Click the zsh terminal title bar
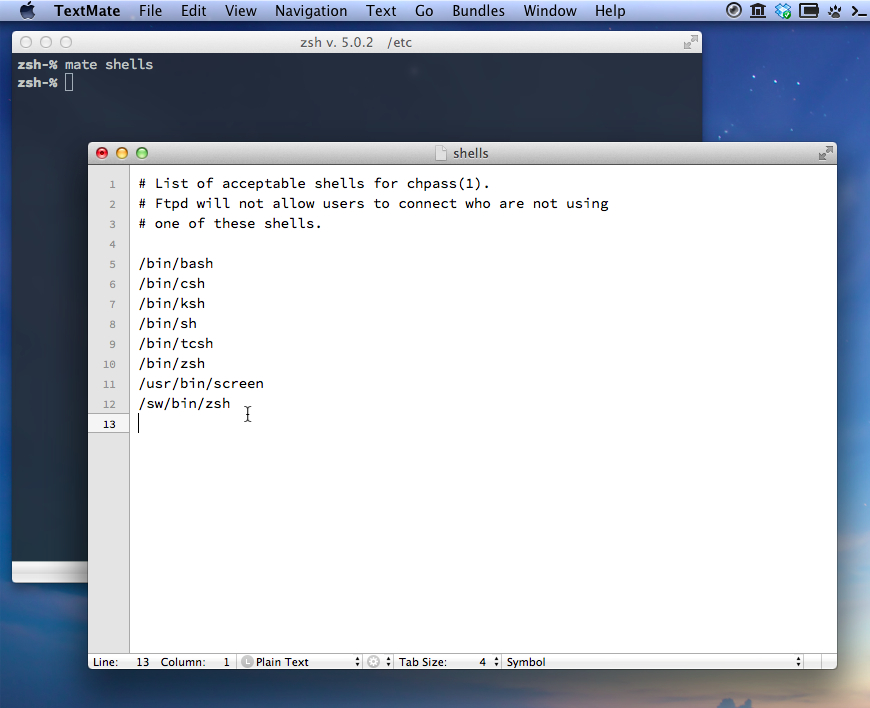The width and height of the screenshot is (870, 708). (356, 42)
